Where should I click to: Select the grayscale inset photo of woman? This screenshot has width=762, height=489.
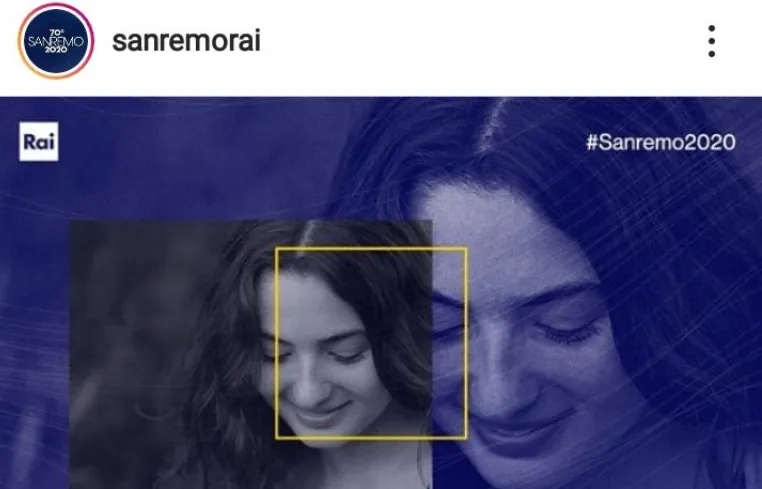251,354
